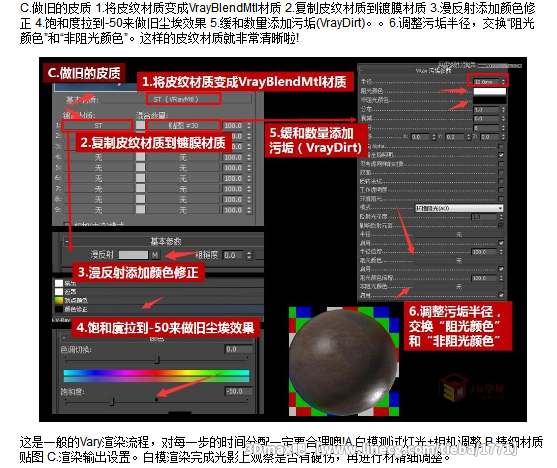Toggle the checked checkbox below Alpha

click(x=501, y=155)
